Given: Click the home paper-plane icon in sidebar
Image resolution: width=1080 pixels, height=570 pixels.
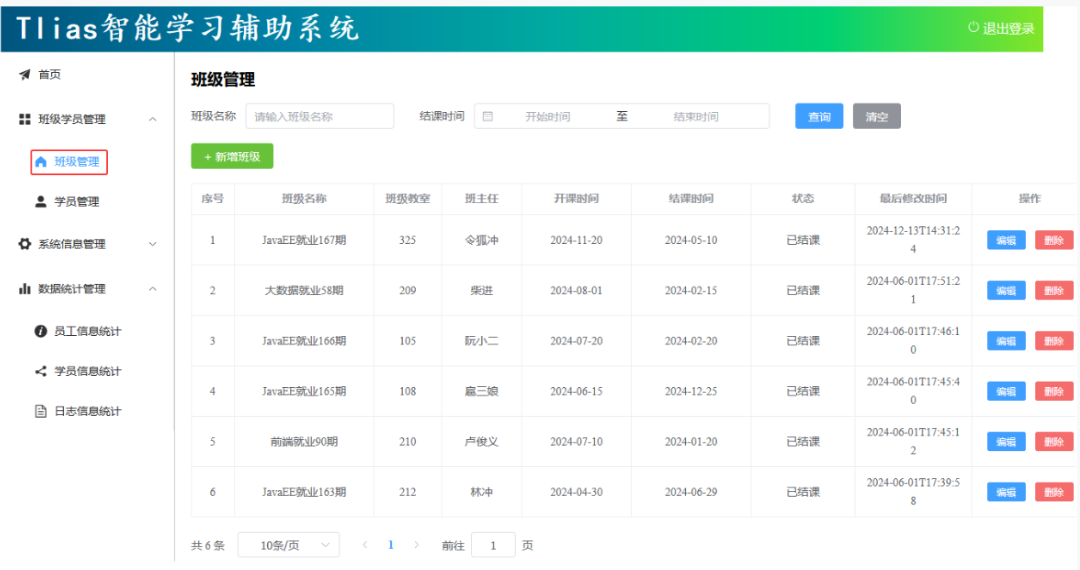Looking at the screenshot, I should click(x=25, y=75).
